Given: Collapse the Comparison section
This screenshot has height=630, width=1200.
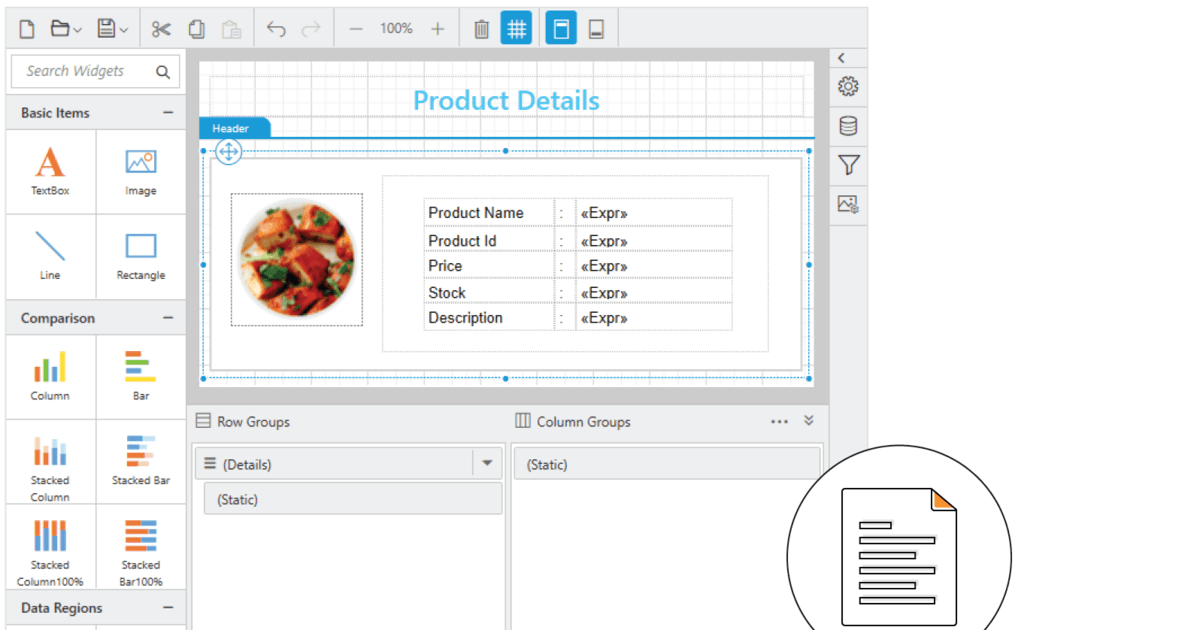Looking at the screenshot, I should pyautogui.click(x=168, y=318).
